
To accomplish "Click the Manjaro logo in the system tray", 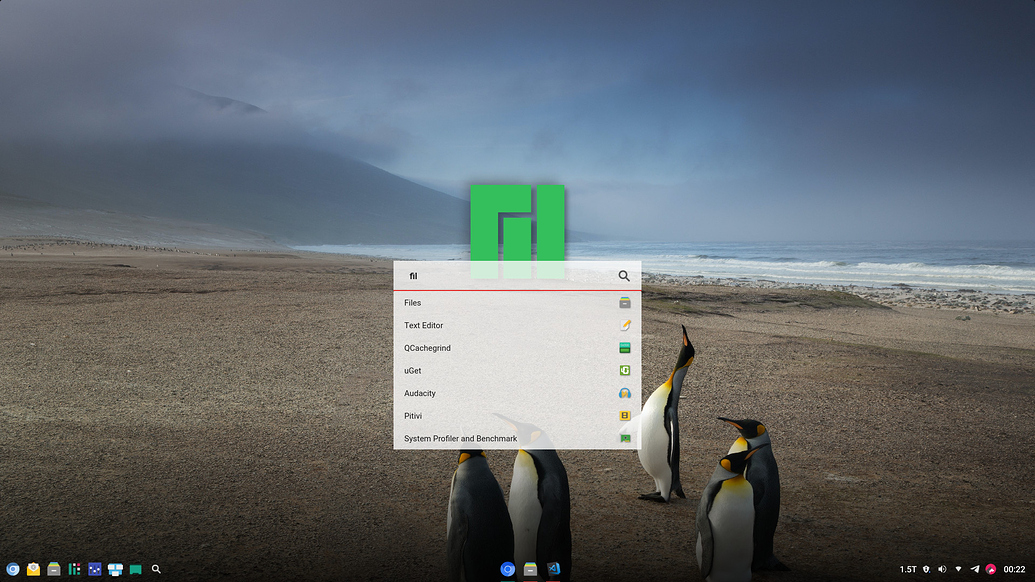I will [990, 568].
